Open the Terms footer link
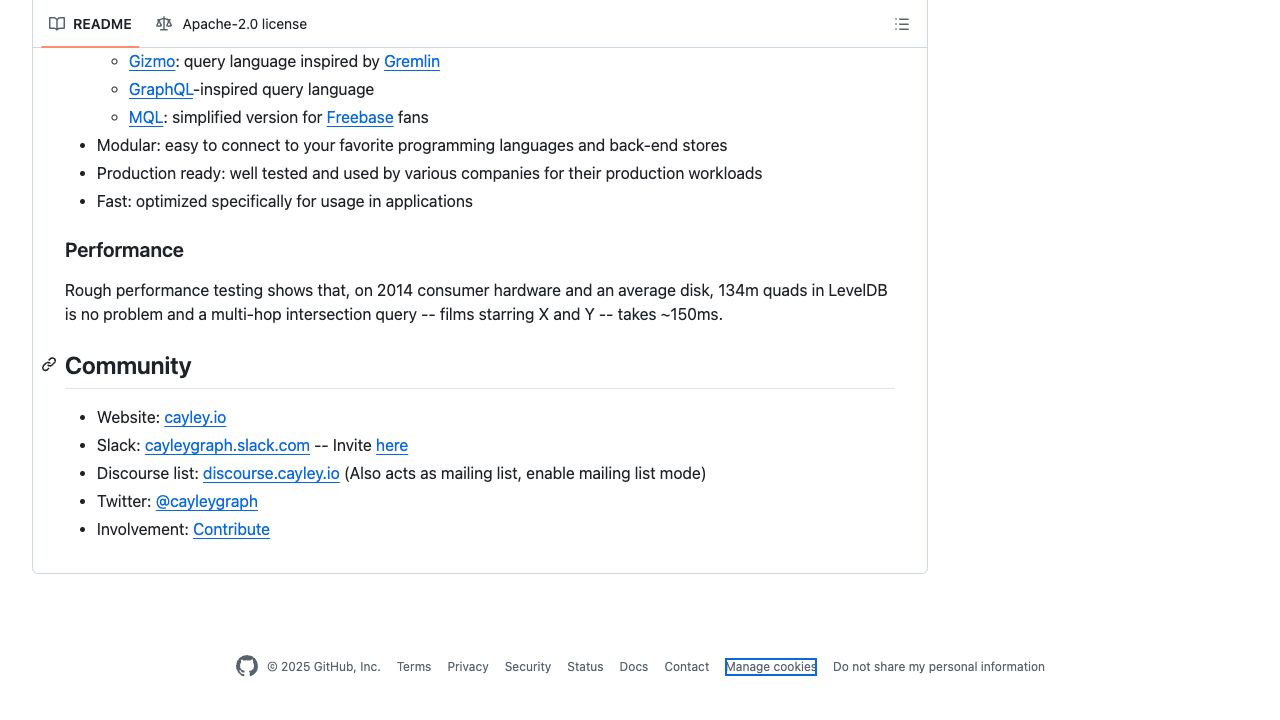The width and height of the screenshot is (1280, 720). click(x=414, y=667)
